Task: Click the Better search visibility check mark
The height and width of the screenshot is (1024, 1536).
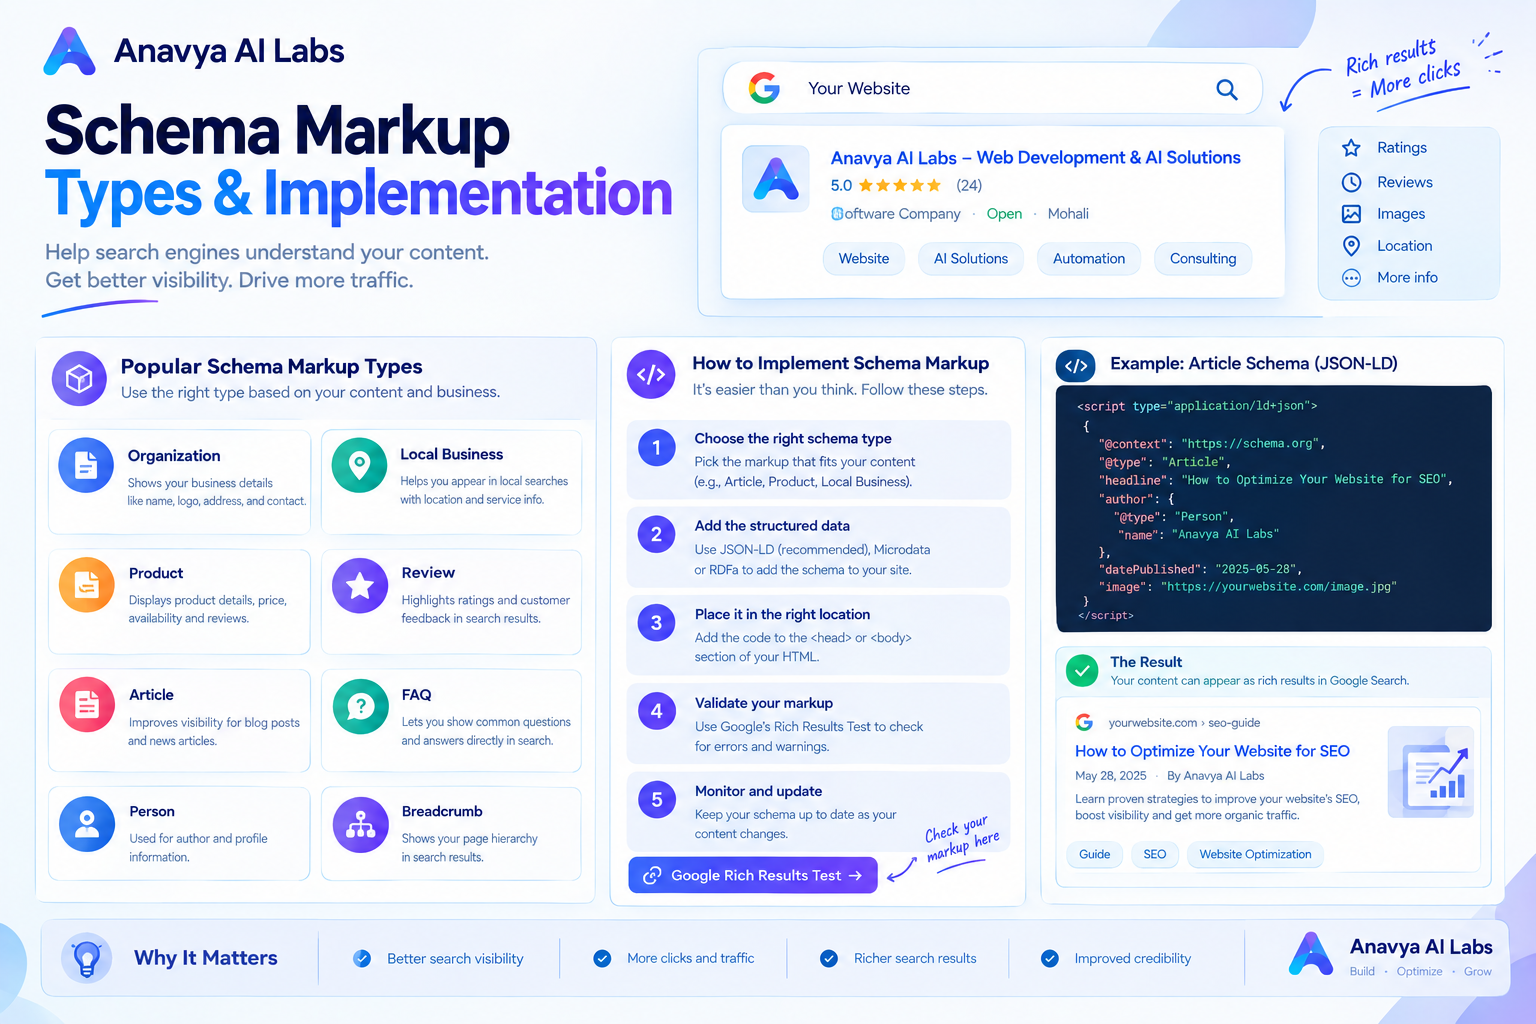Action: click(x=362, y=958)
